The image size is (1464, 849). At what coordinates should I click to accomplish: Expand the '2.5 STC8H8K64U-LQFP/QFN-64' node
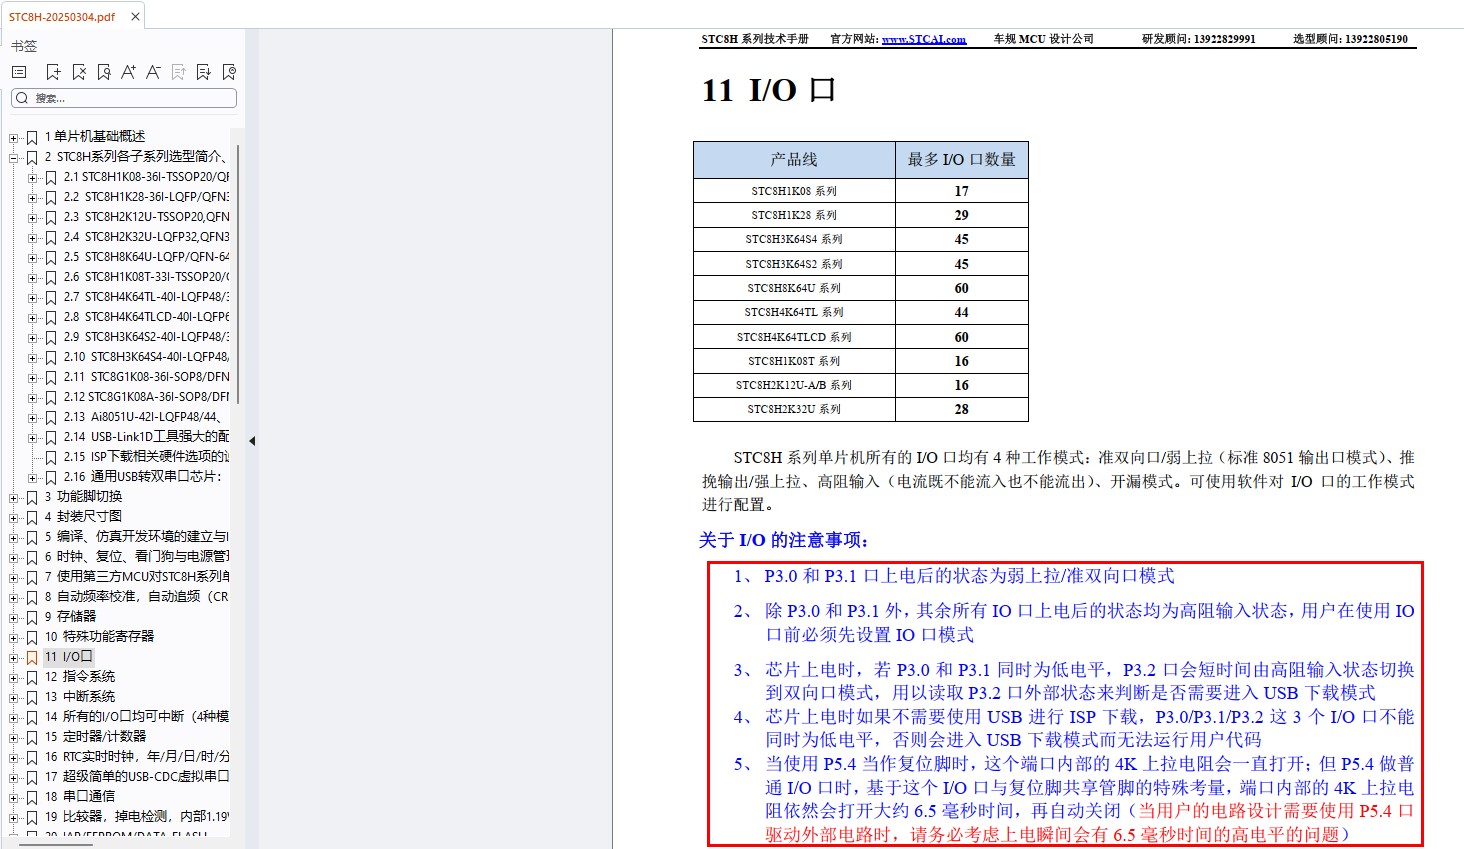33,257
